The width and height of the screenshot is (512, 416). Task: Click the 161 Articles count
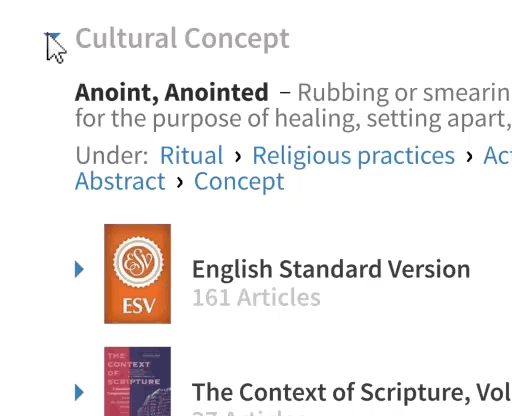pyautogui.click(x=256, y=297)
